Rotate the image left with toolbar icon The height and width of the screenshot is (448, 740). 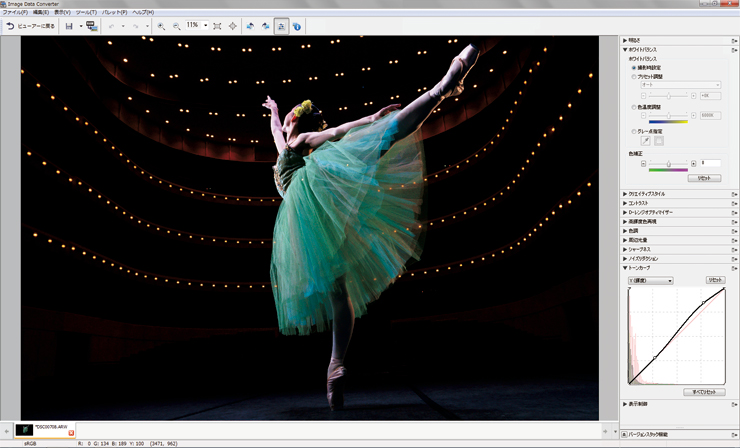[249, 26]
